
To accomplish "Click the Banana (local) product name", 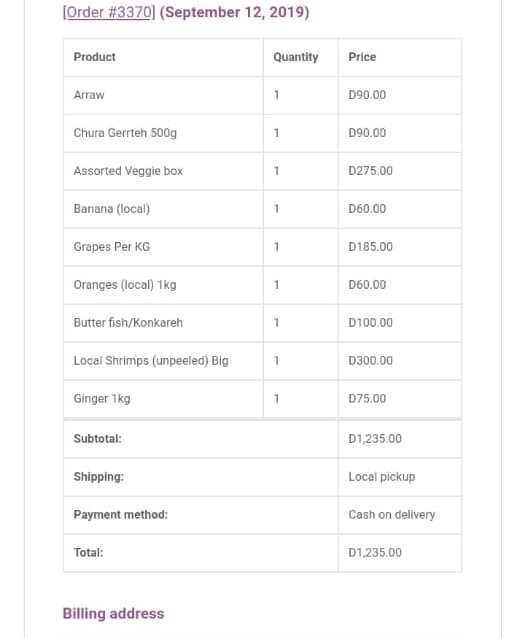I will click(112, 209).
